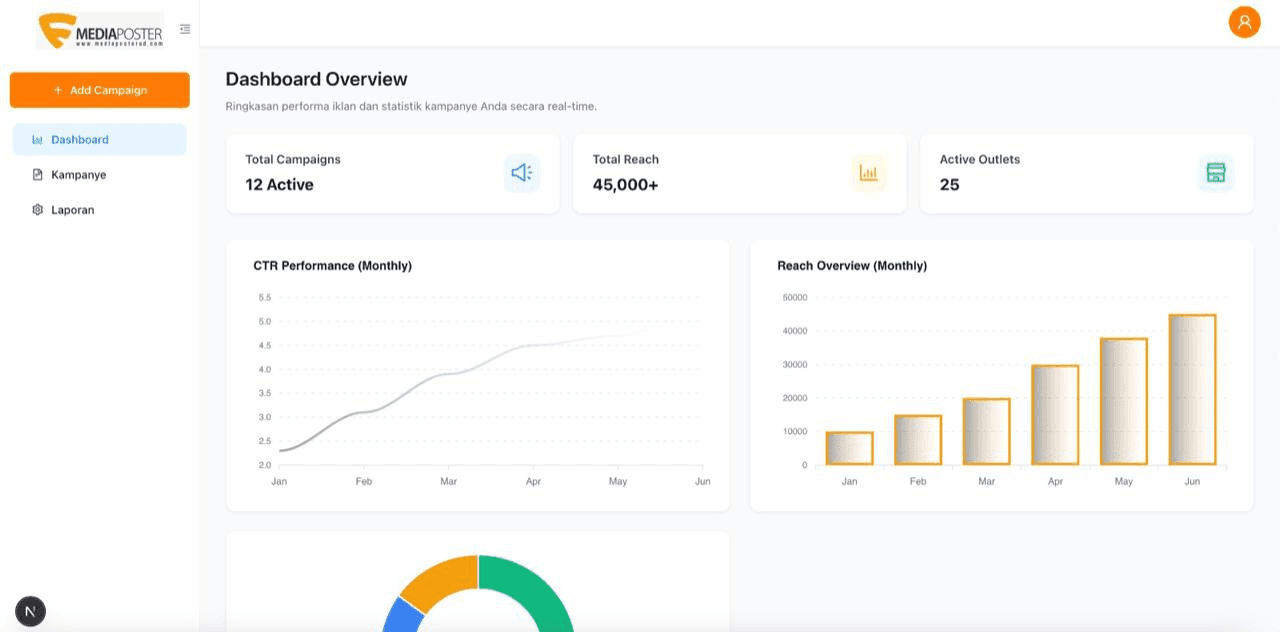Collapse the sidebar menu toggle
Image resolution: width=1280 pixels, height=632 pixels.
pyautogui.click(x=185, y=29)
